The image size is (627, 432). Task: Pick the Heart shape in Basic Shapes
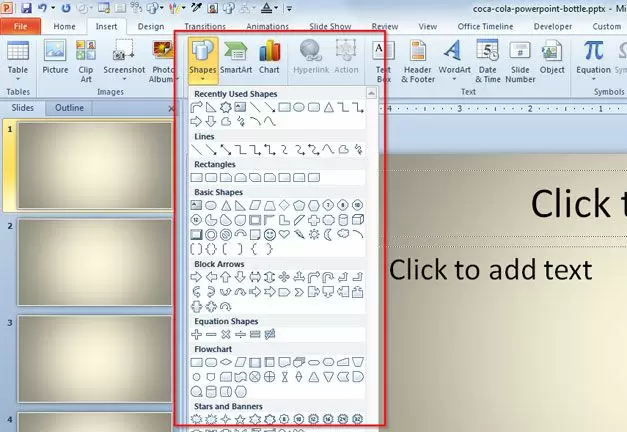pos(286,234)
